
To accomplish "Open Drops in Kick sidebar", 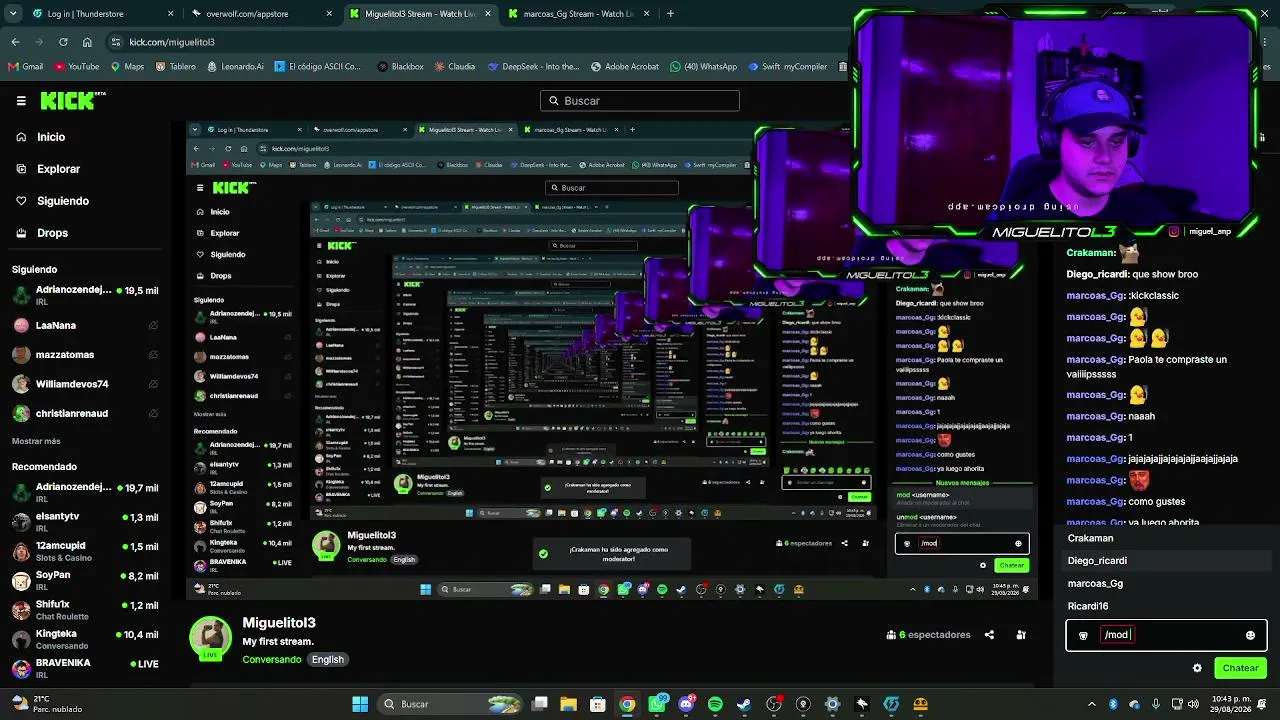I will coord(52,233).
